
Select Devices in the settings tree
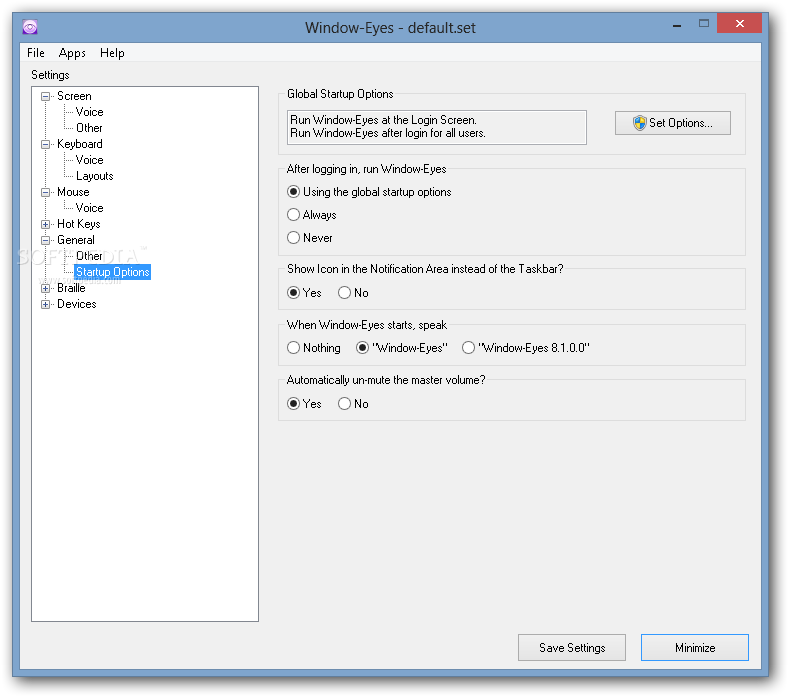(76, 304)
